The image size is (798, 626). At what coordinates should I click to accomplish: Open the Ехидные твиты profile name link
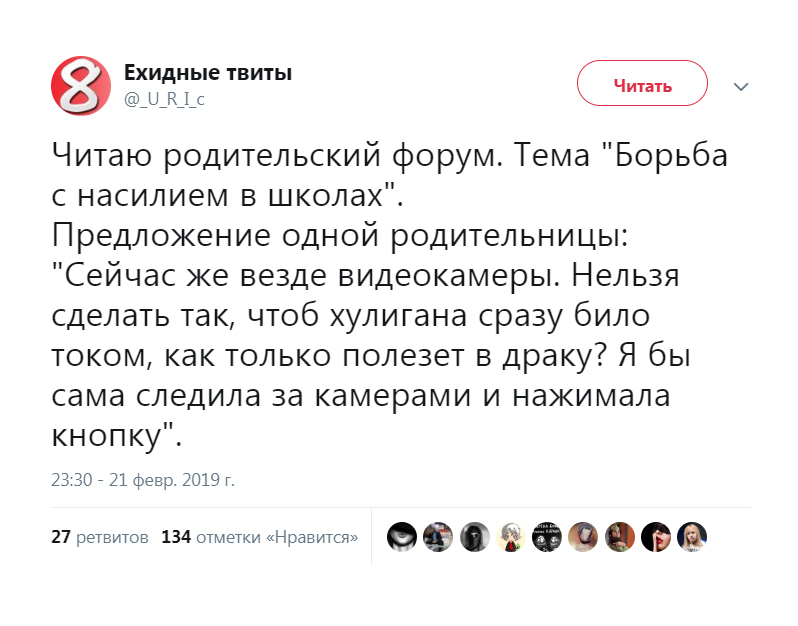pyautogui.click(x=208, y=73)
